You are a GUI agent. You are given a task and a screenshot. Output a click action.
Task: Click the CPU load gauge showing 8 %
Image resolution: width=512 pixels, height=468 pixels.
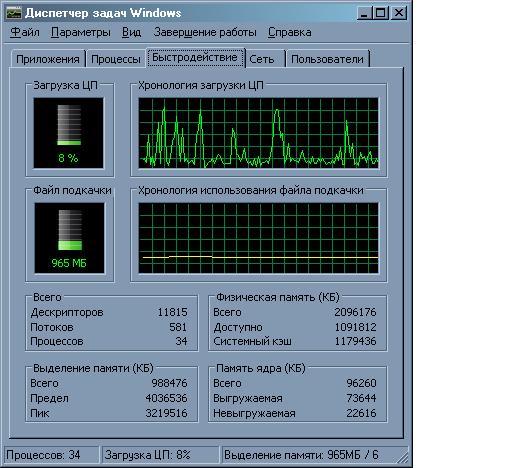pyautogui.click(x=69, y=133)
